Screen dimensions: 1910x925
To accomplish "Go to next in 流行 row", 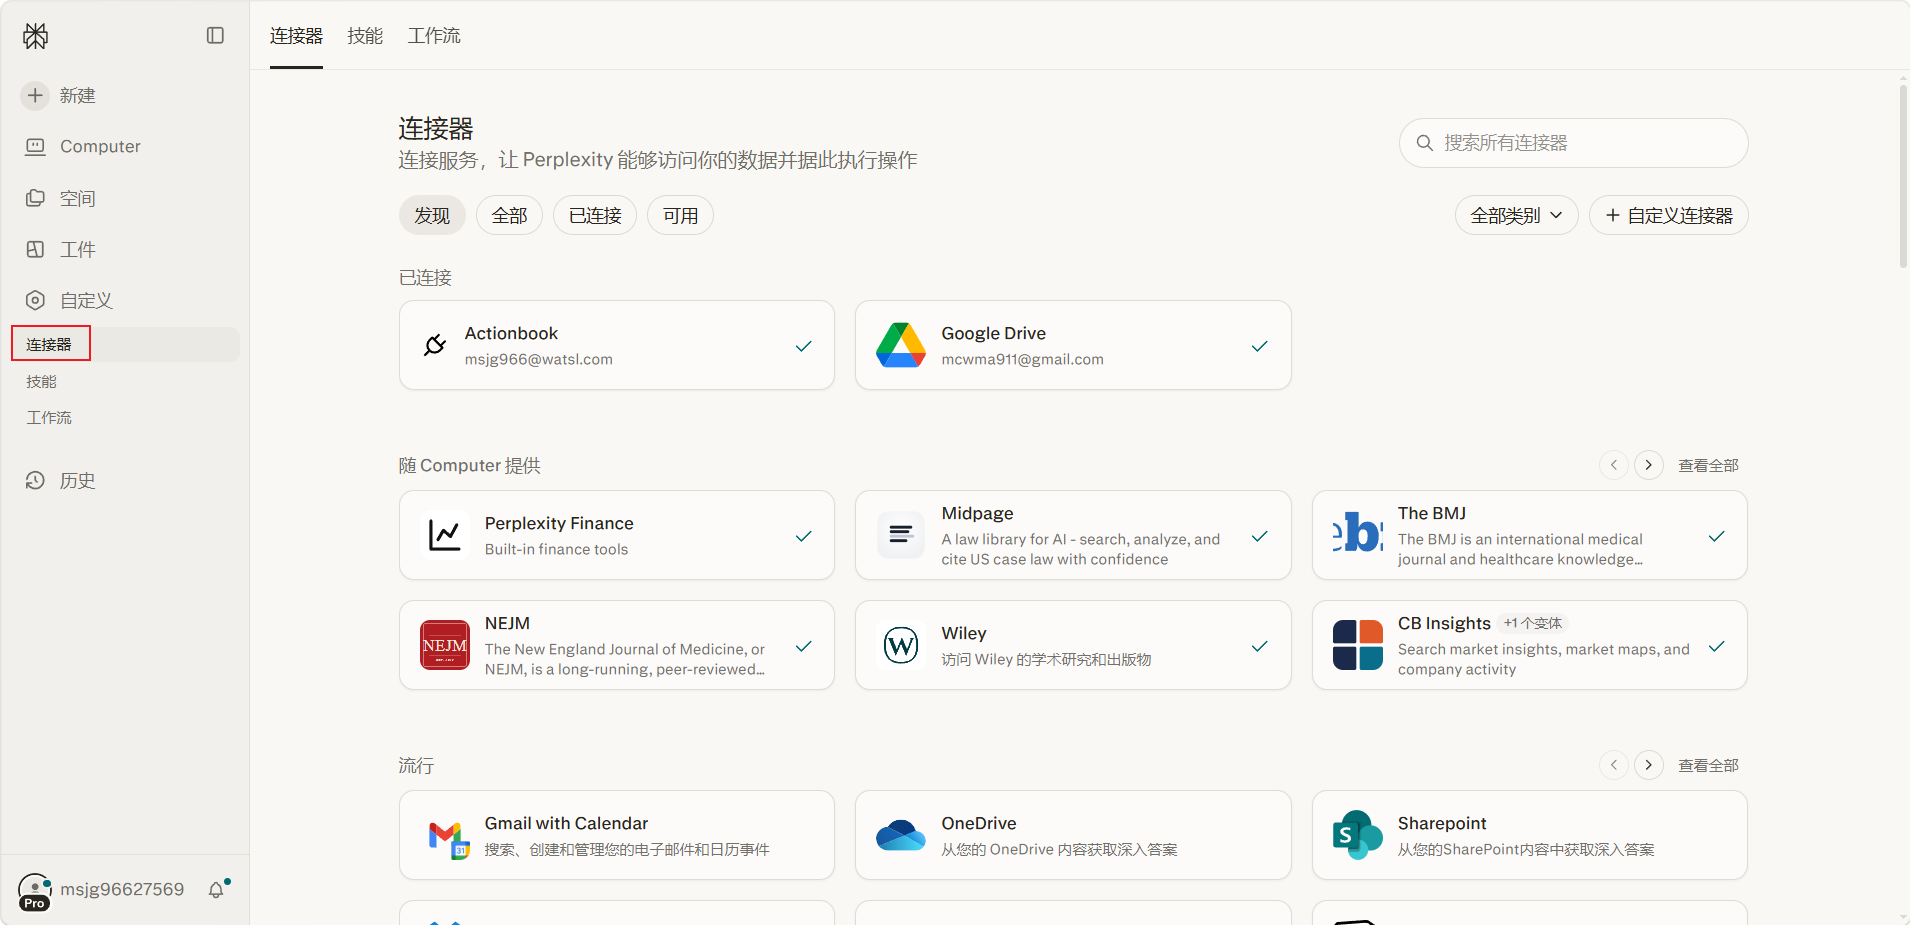I will 1649,765.
